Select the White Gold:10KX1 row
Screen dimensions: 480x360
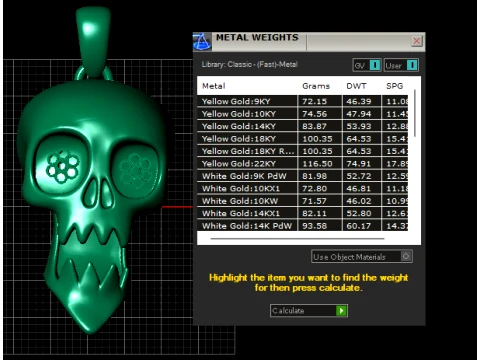coord(302,188)
